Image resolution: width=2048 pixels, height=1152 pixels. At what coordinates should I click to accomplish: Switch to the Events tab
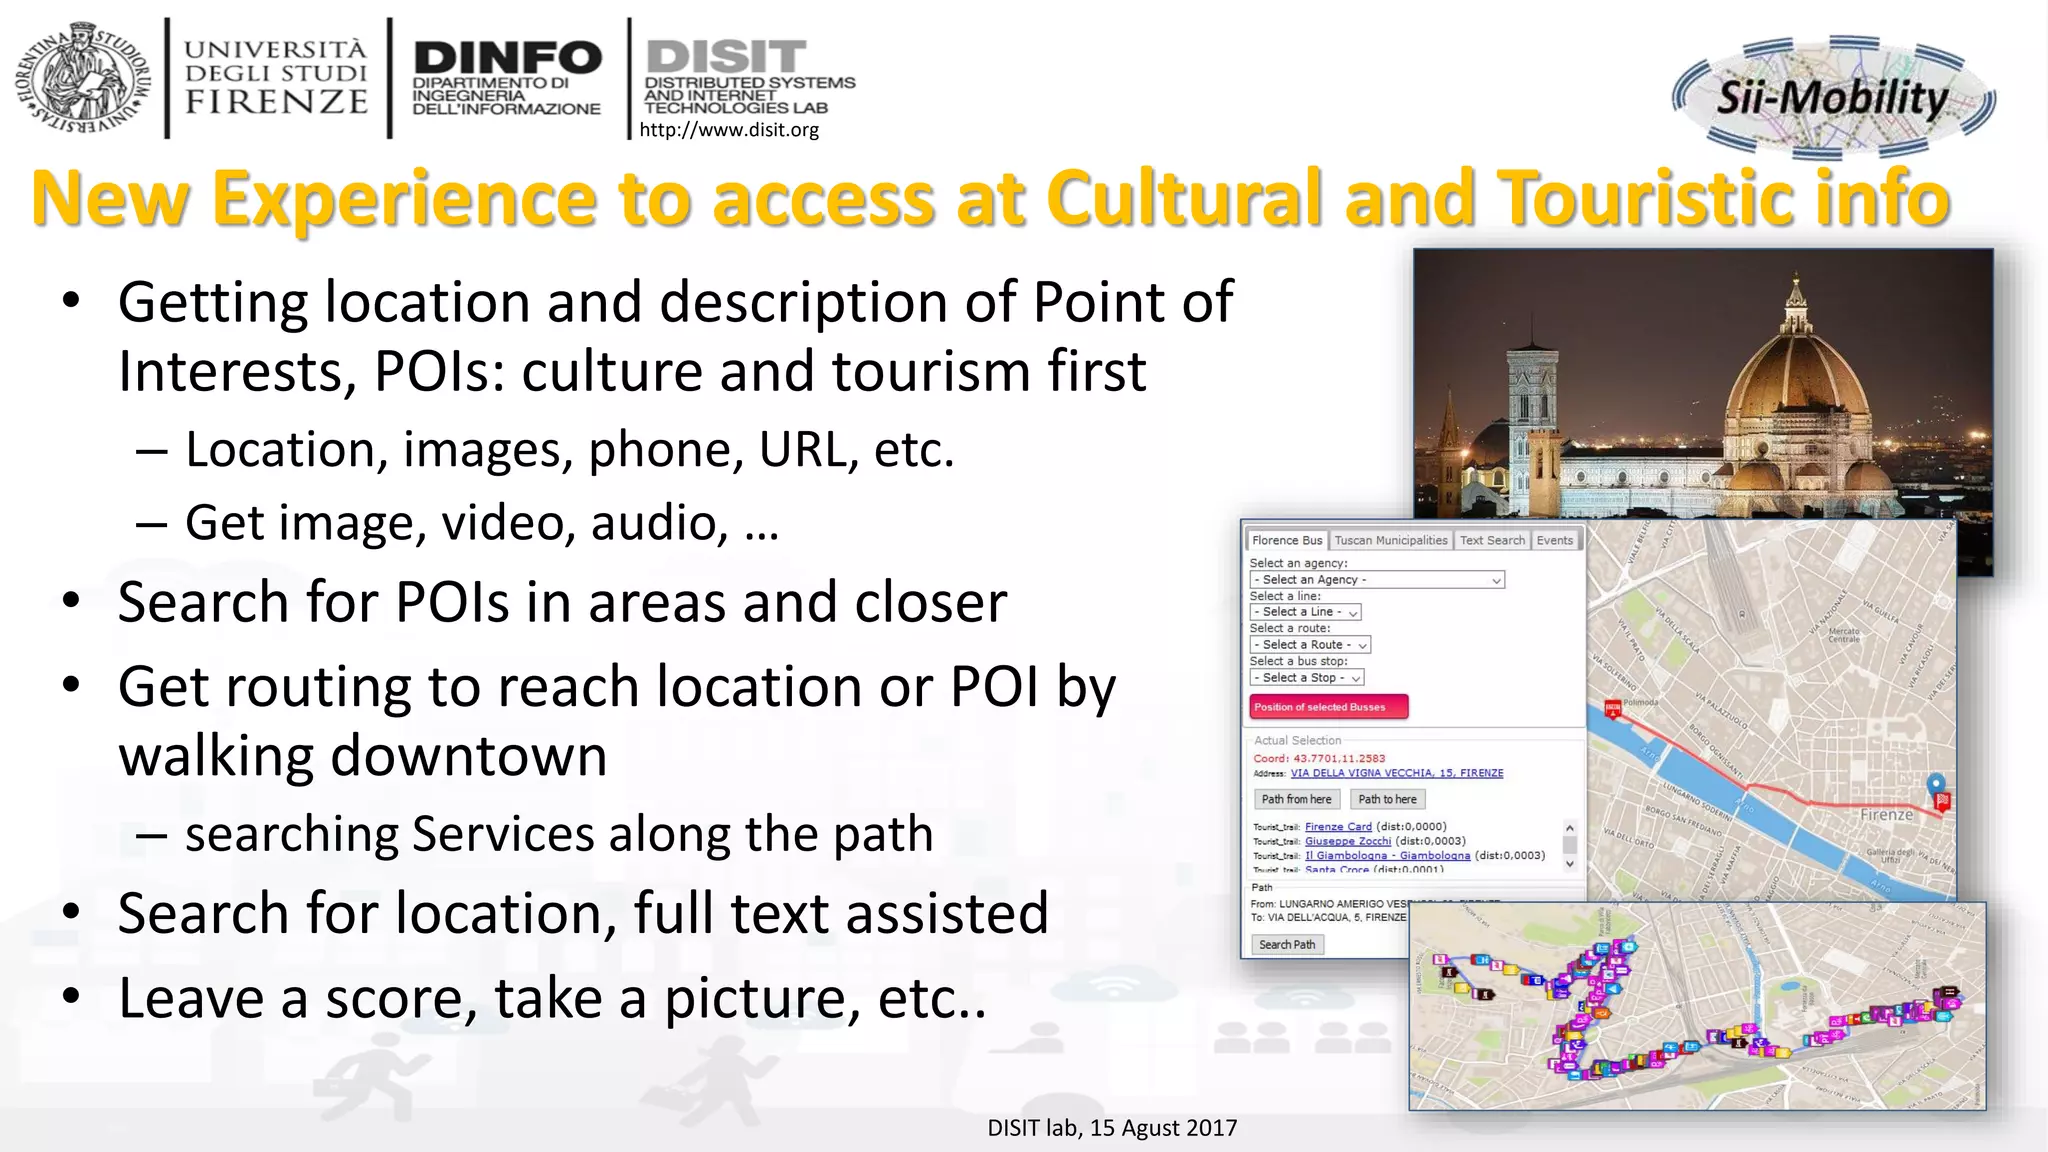[1555, 540]
